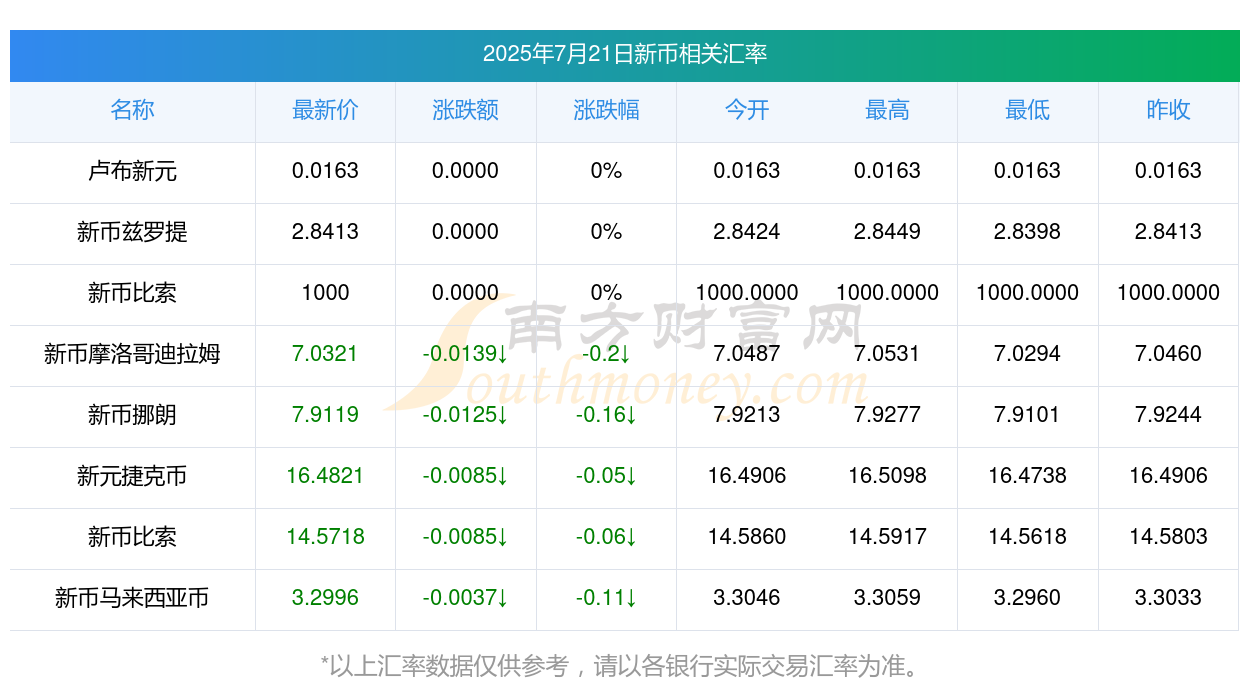Select the change amount -0.0125↓
This screenshot has height=698, width=1250.
(465, 415)
